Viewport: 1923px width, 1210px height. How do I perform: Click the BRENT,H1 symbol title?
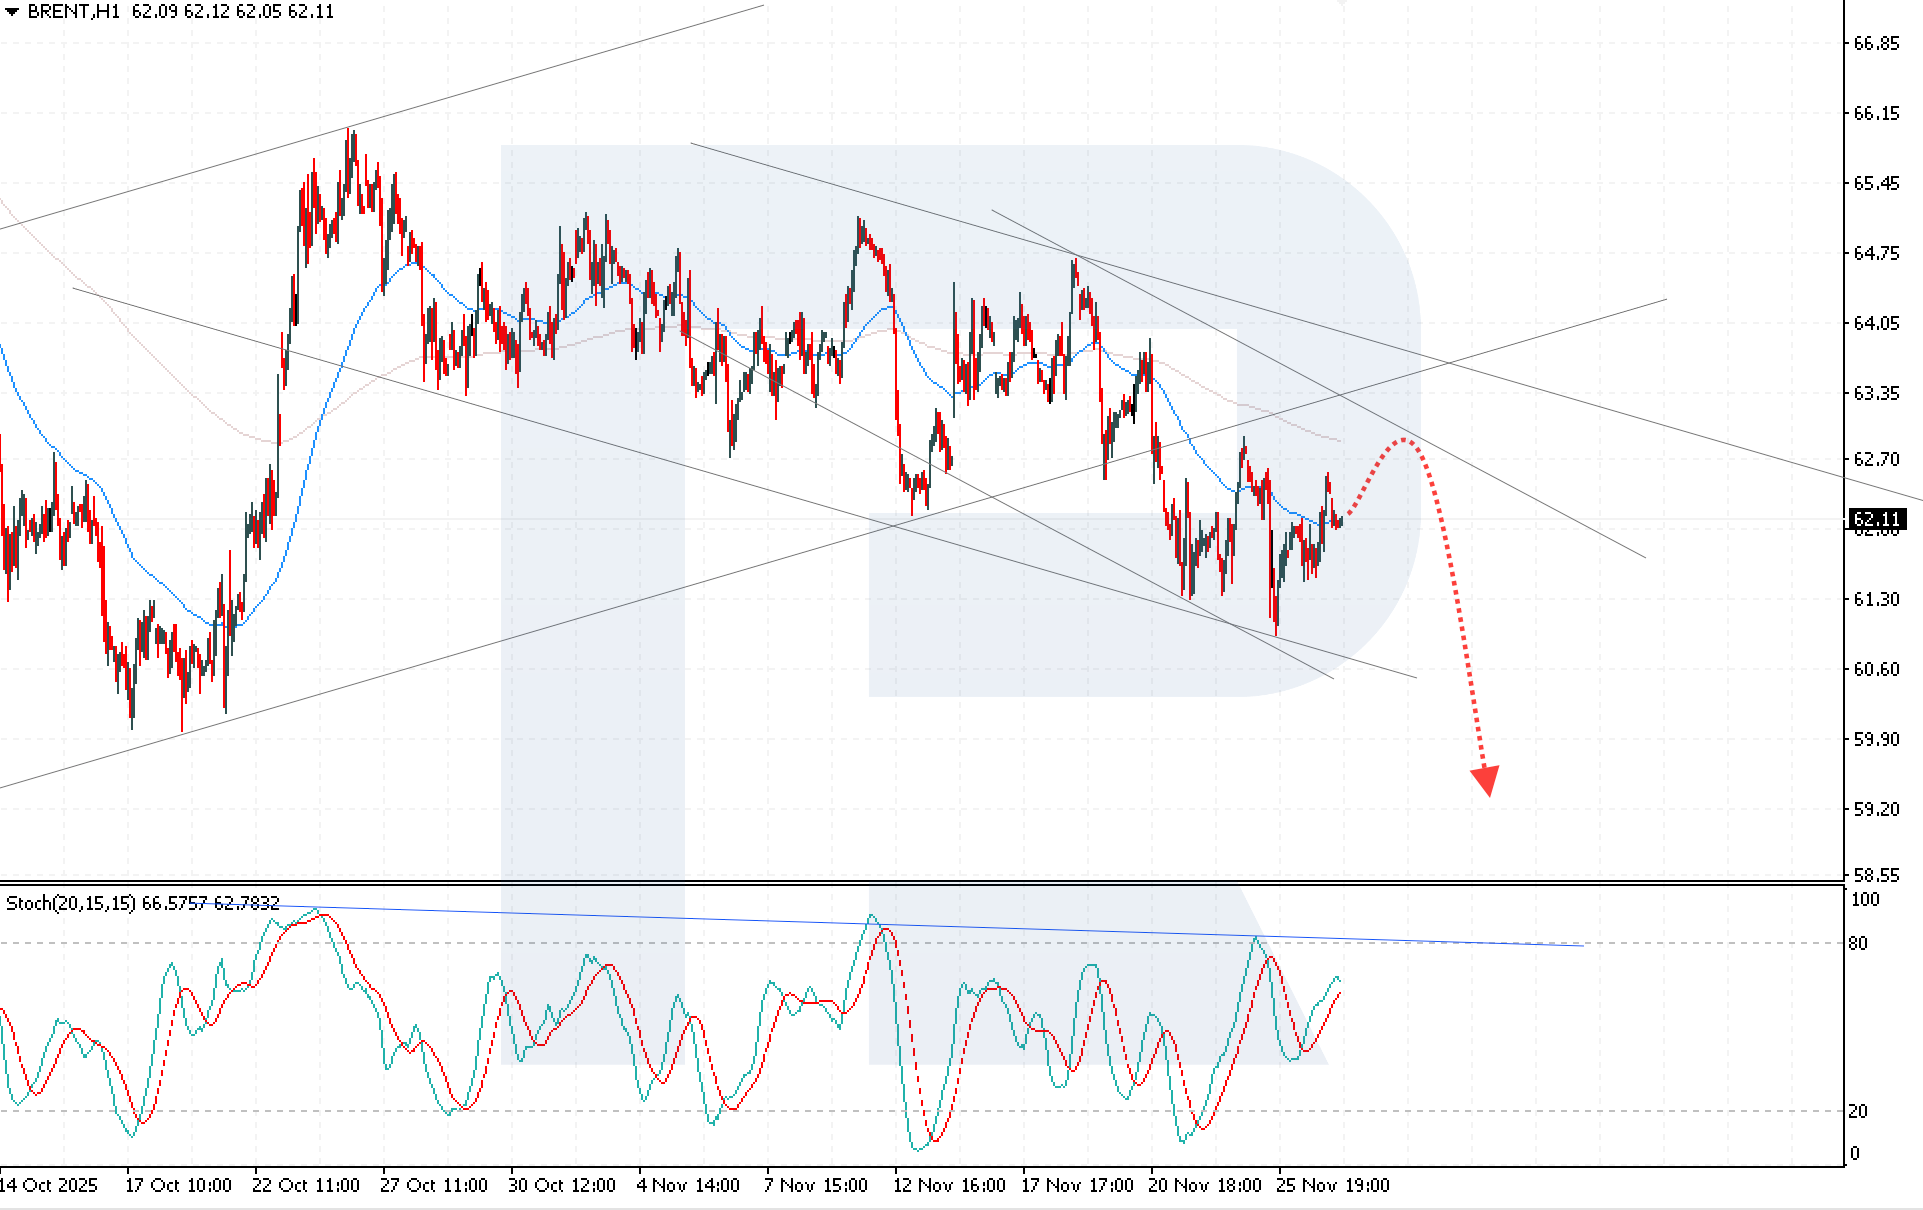click(x=73, y=12)
